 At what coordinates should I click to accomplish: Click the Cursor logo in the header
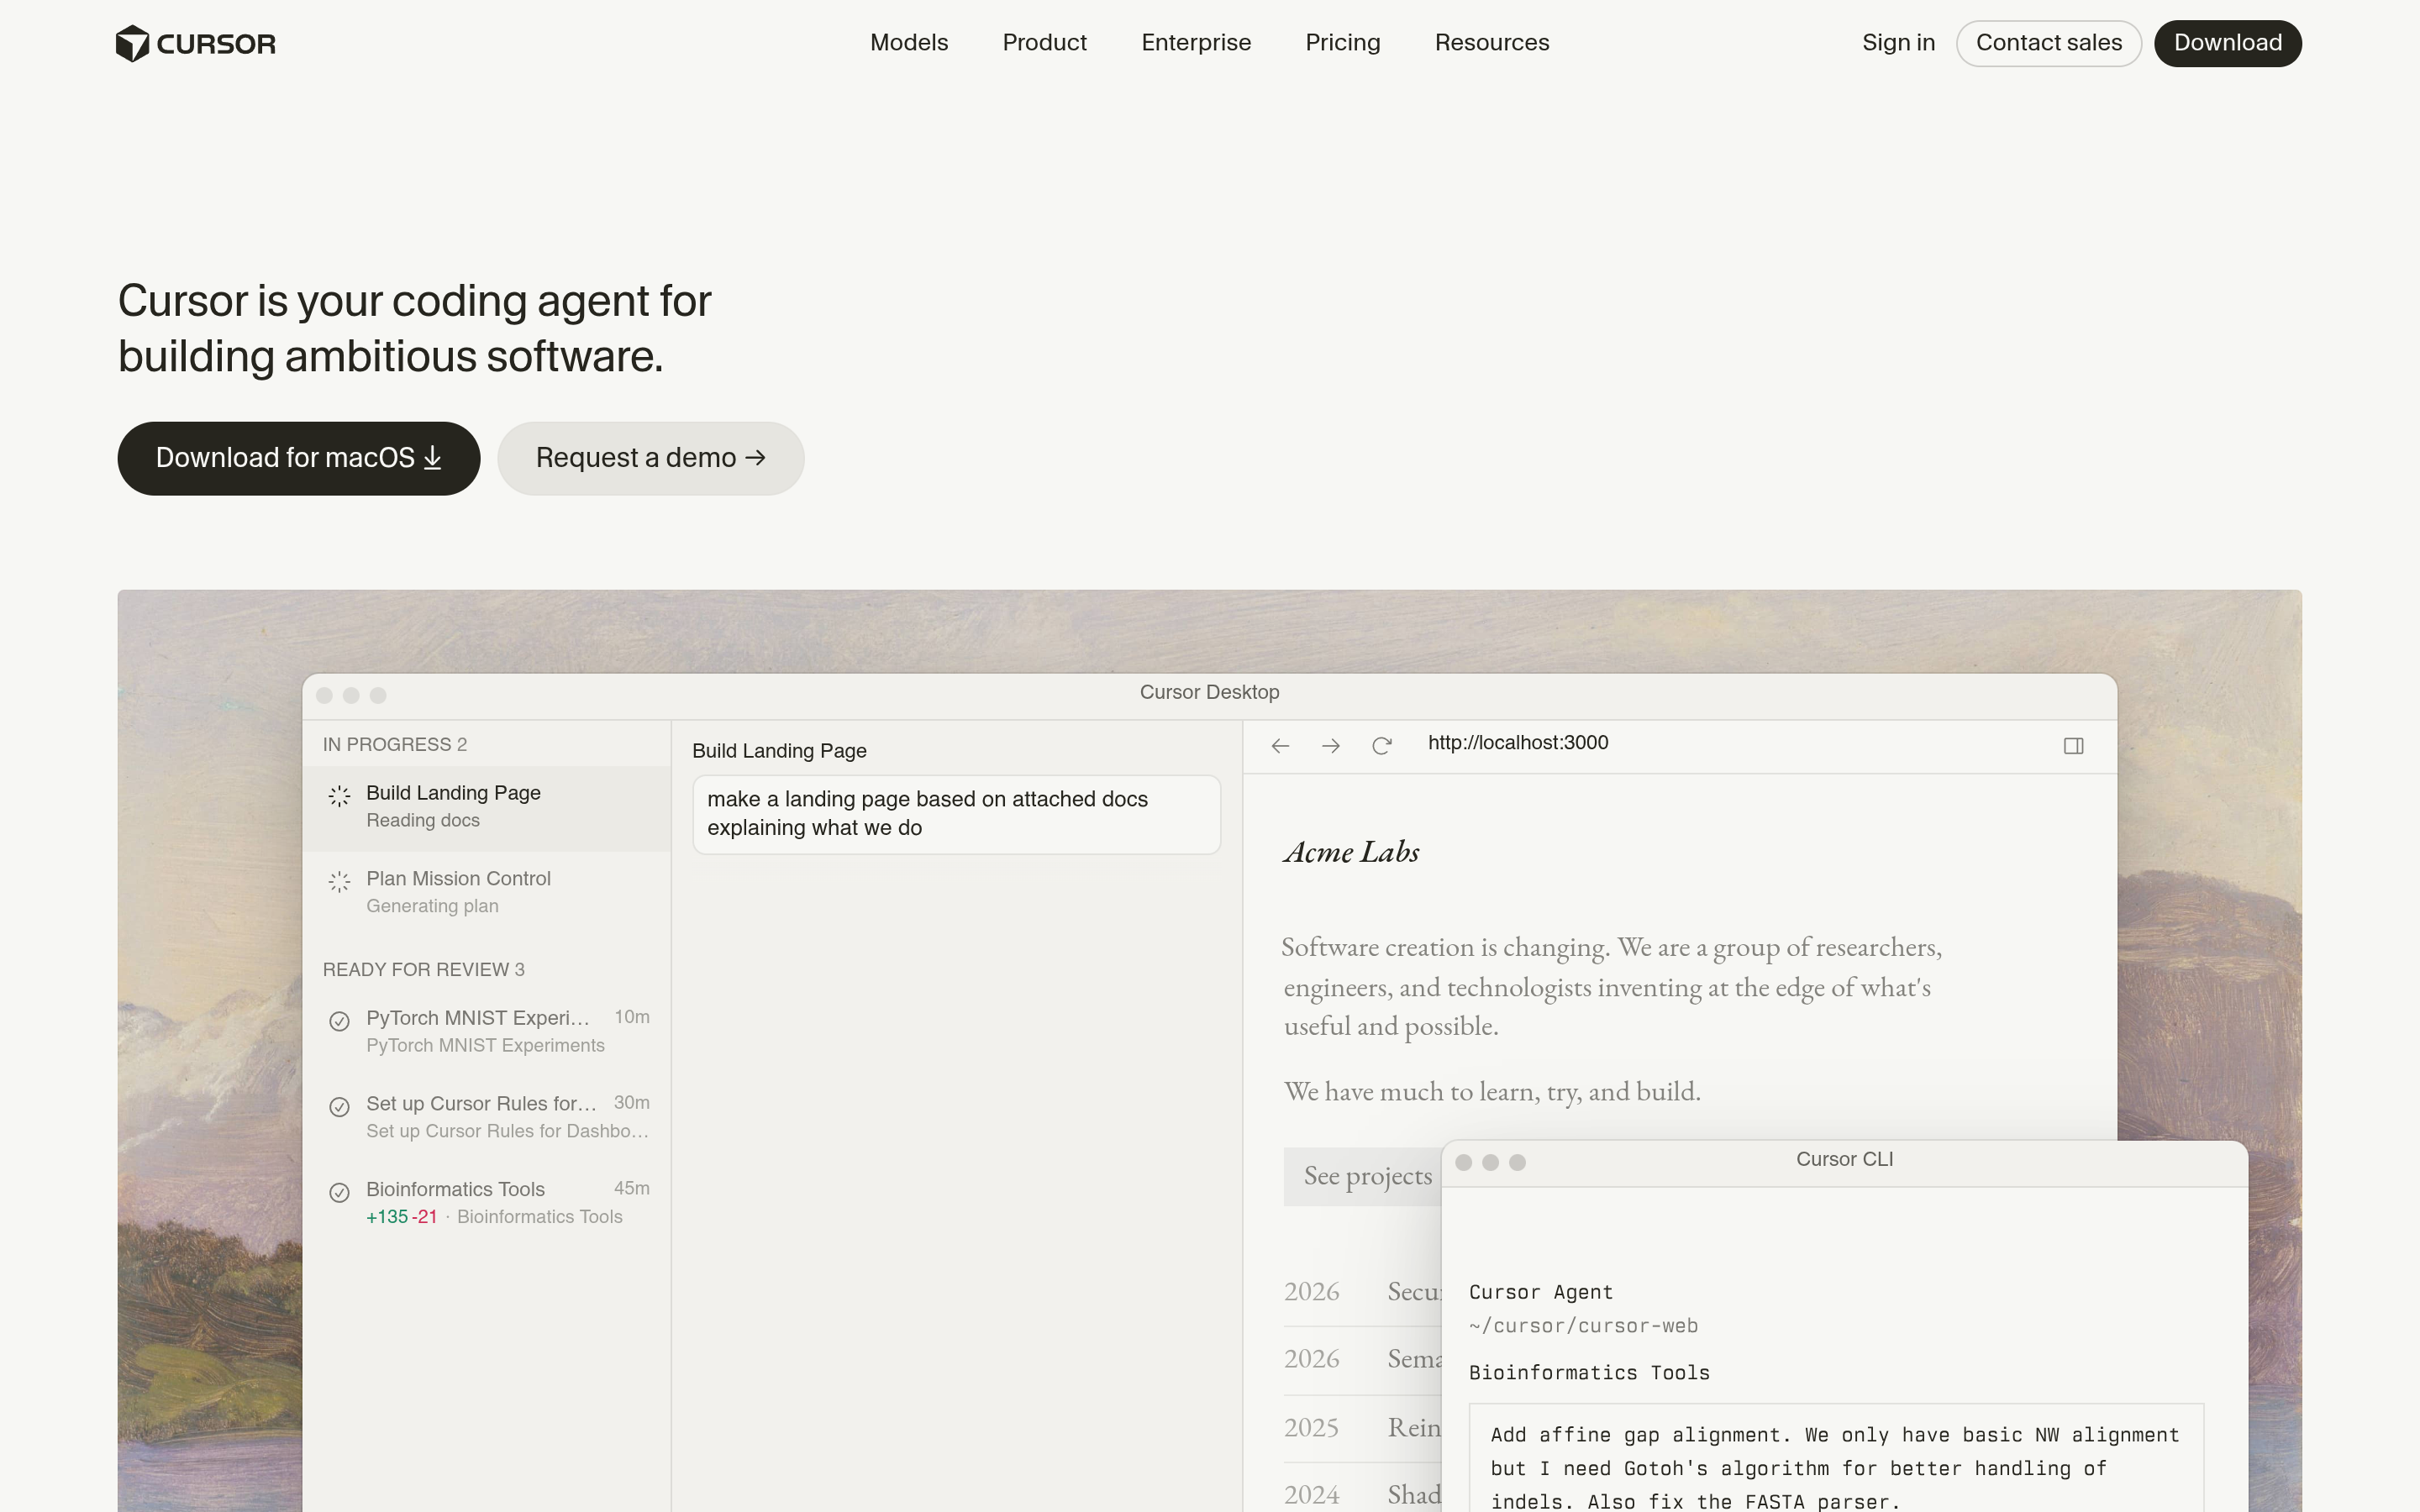click(x=196, y=43)
